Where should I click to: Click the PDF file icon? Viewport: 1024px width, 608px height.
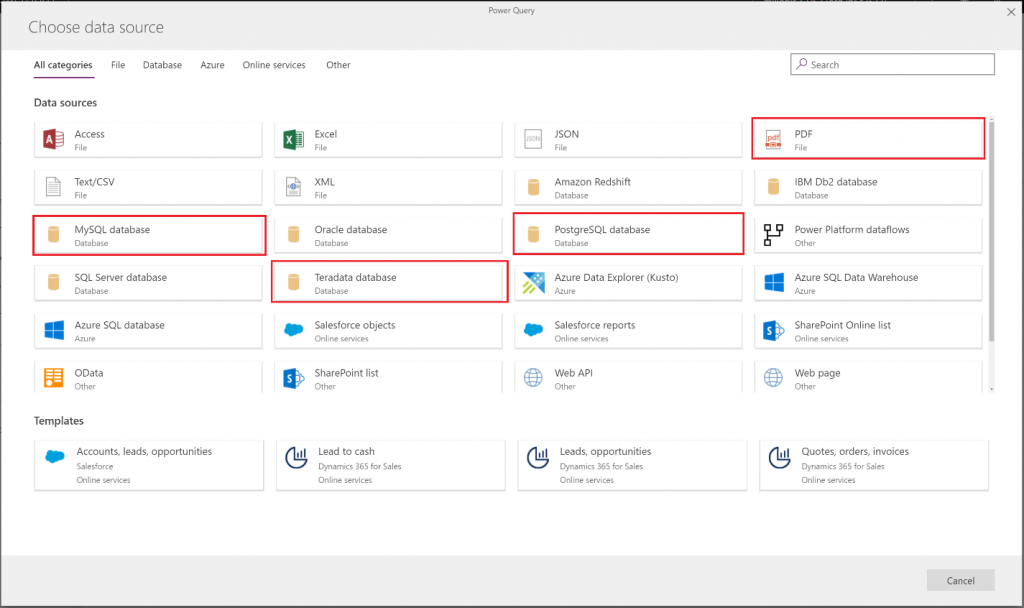pyautogui.click(x=773, y=139)
